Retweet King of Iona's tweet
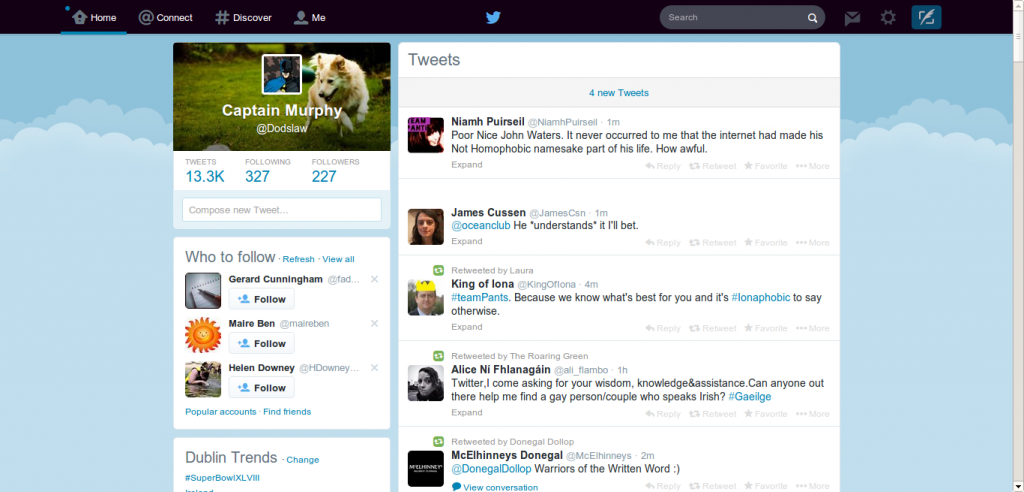 click(712, 328)
